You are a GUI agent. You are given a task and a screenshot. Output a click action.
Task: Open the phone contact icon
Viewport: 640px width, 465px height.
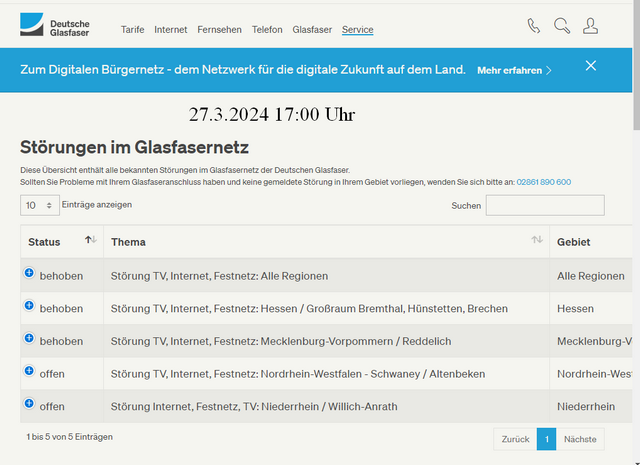(533, 26)
